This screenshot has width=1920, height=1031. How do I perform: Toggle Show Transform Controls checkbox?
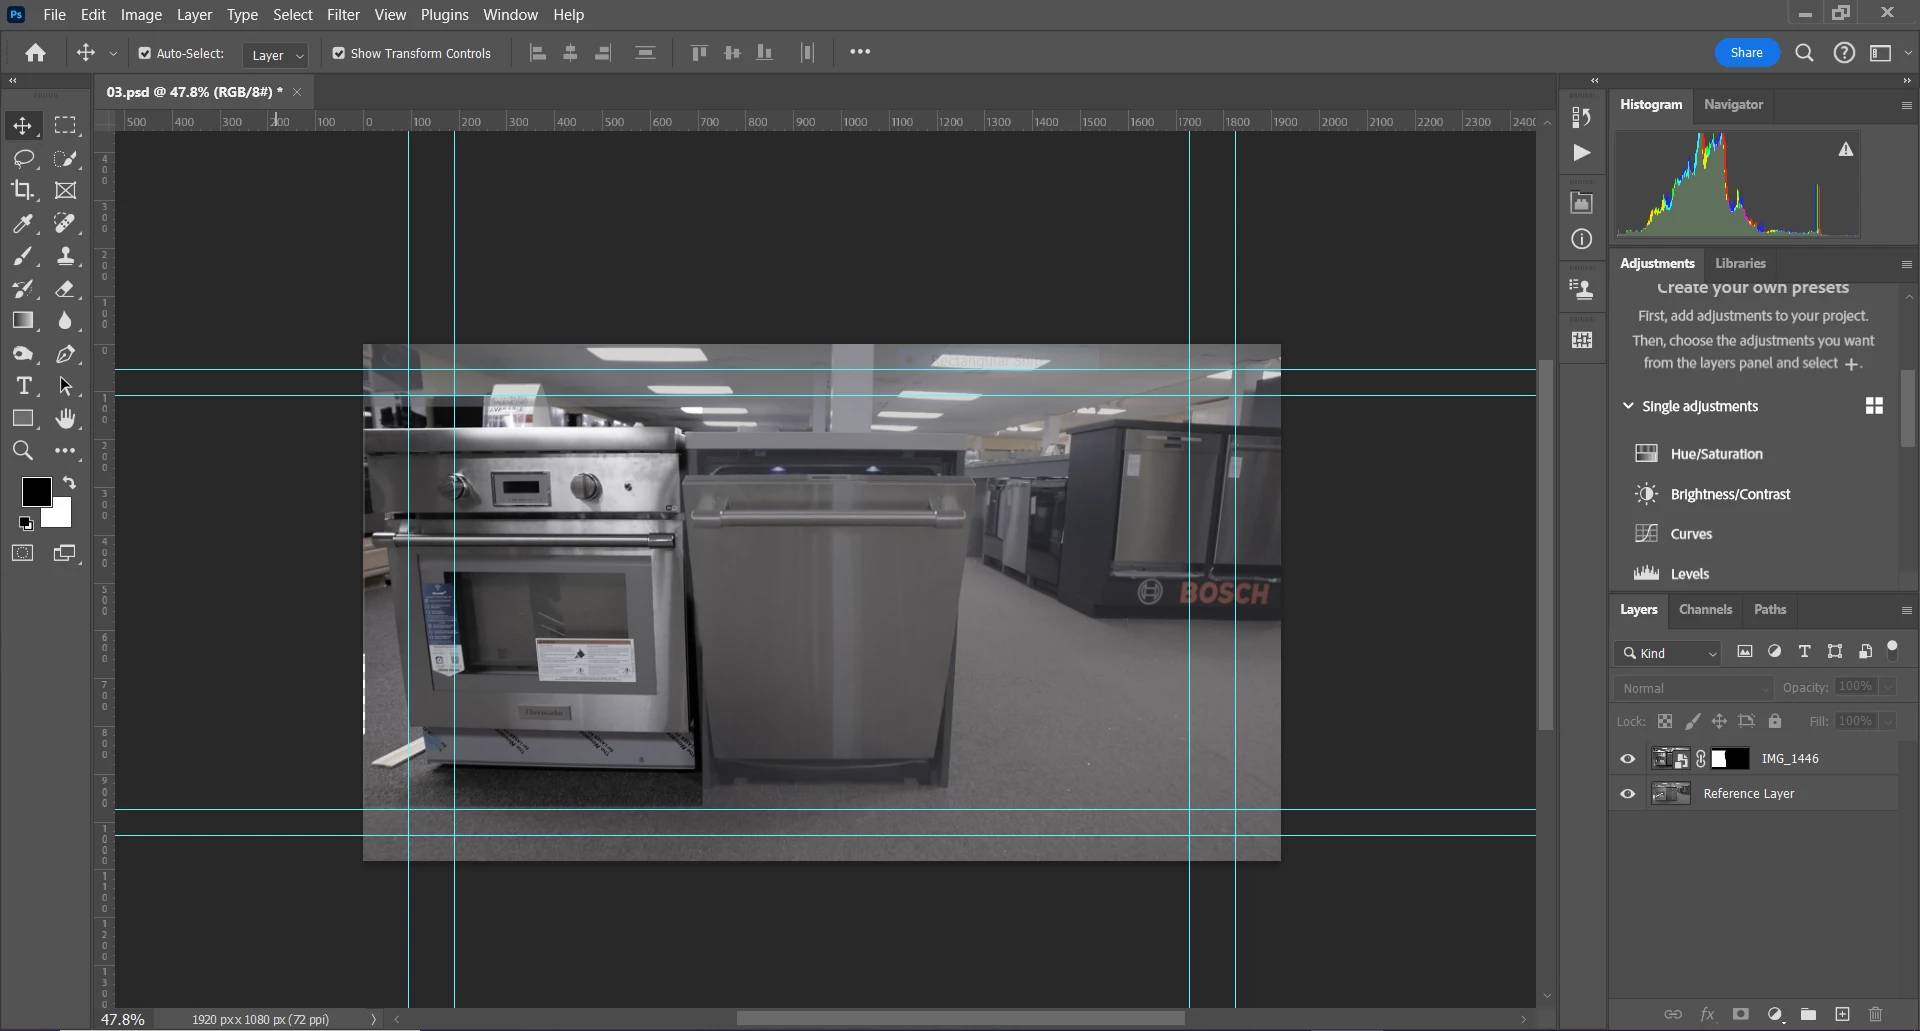(339, 53)
